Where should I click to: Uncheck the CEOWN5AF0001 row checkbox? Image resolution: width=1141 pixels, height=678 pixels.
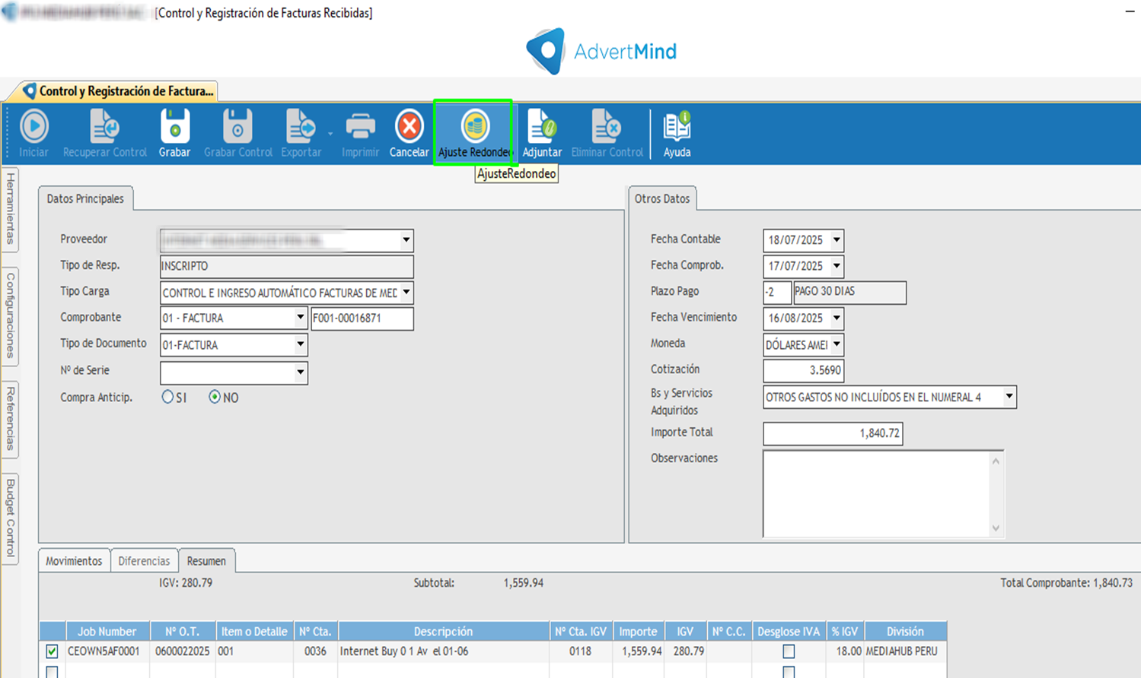[52, 651]
